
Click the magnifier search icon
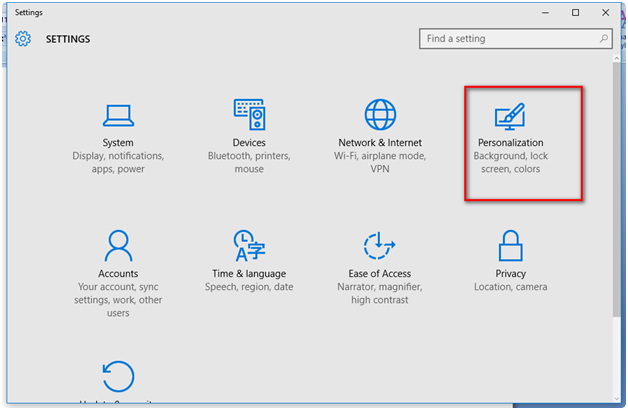pos(604,38)
